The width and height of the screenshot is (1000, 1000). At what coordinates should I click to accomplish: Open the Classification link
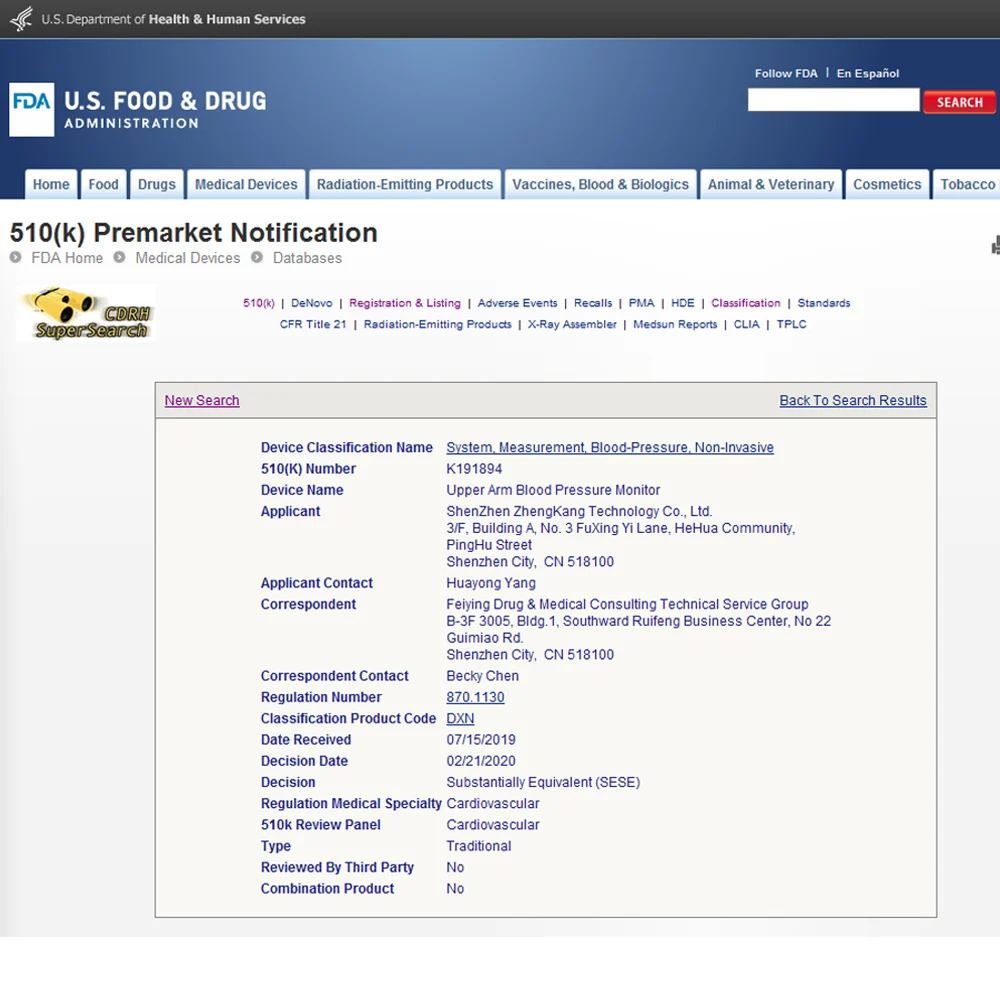746,303
